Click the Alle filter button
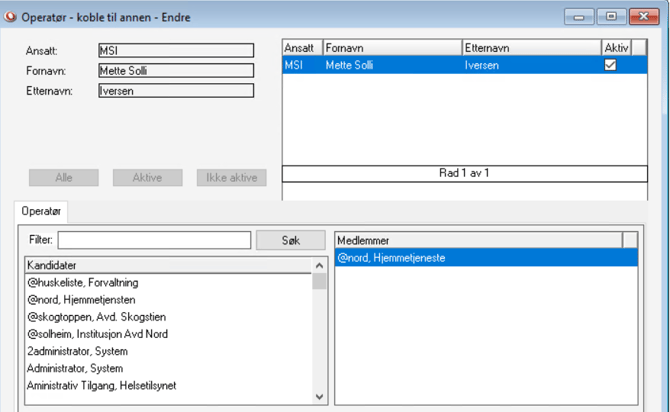 [x=63, y=178]
